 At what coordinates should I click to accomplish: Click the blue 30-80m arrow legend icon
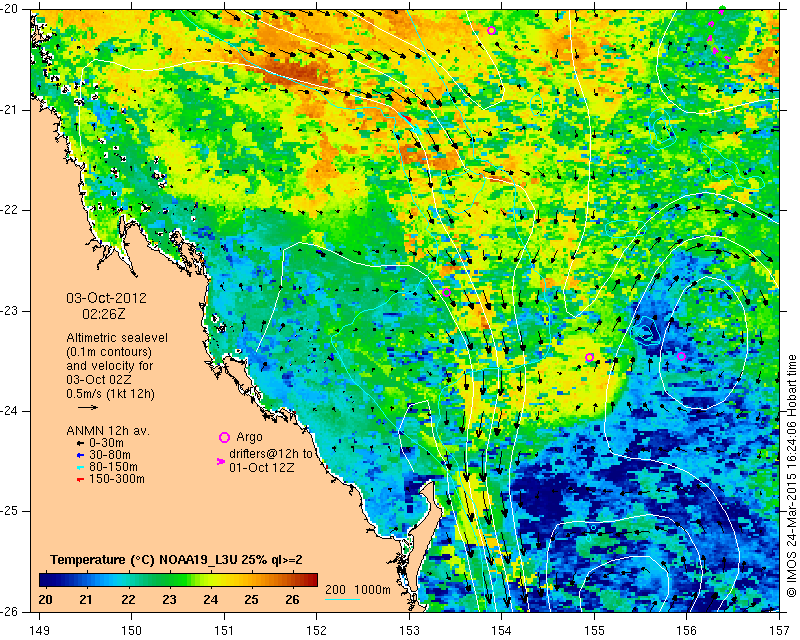coord(80,455)
